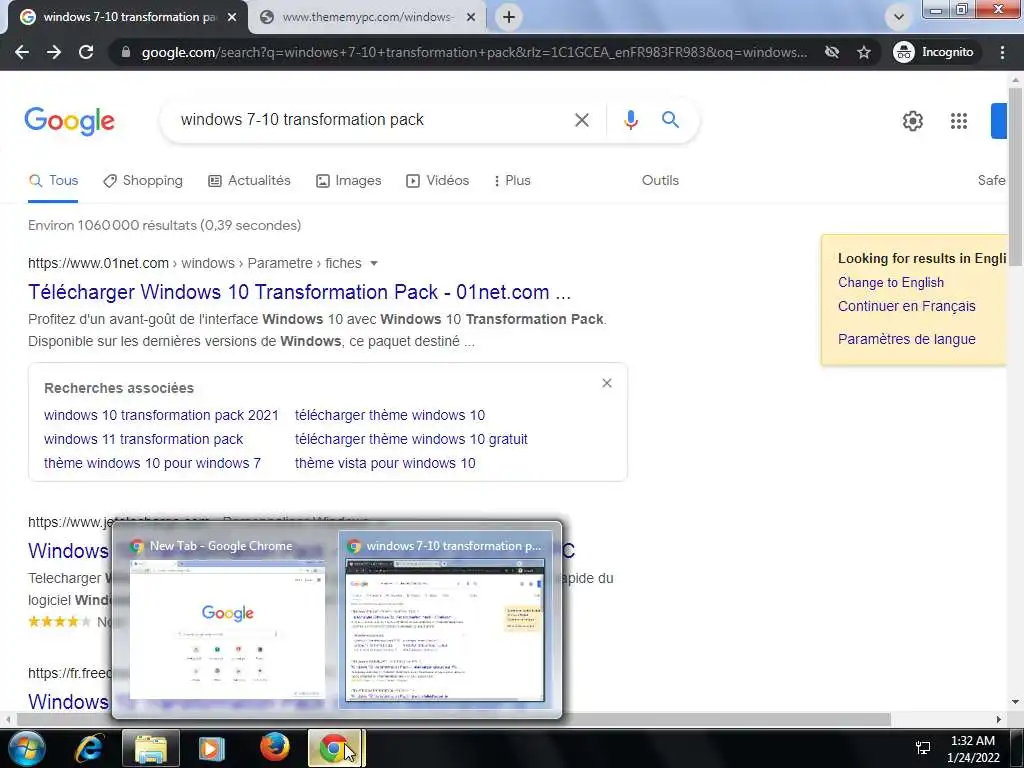Select the Tous results tab
The height and width of the screenshot is (768, 1024).
click(54, 181)
